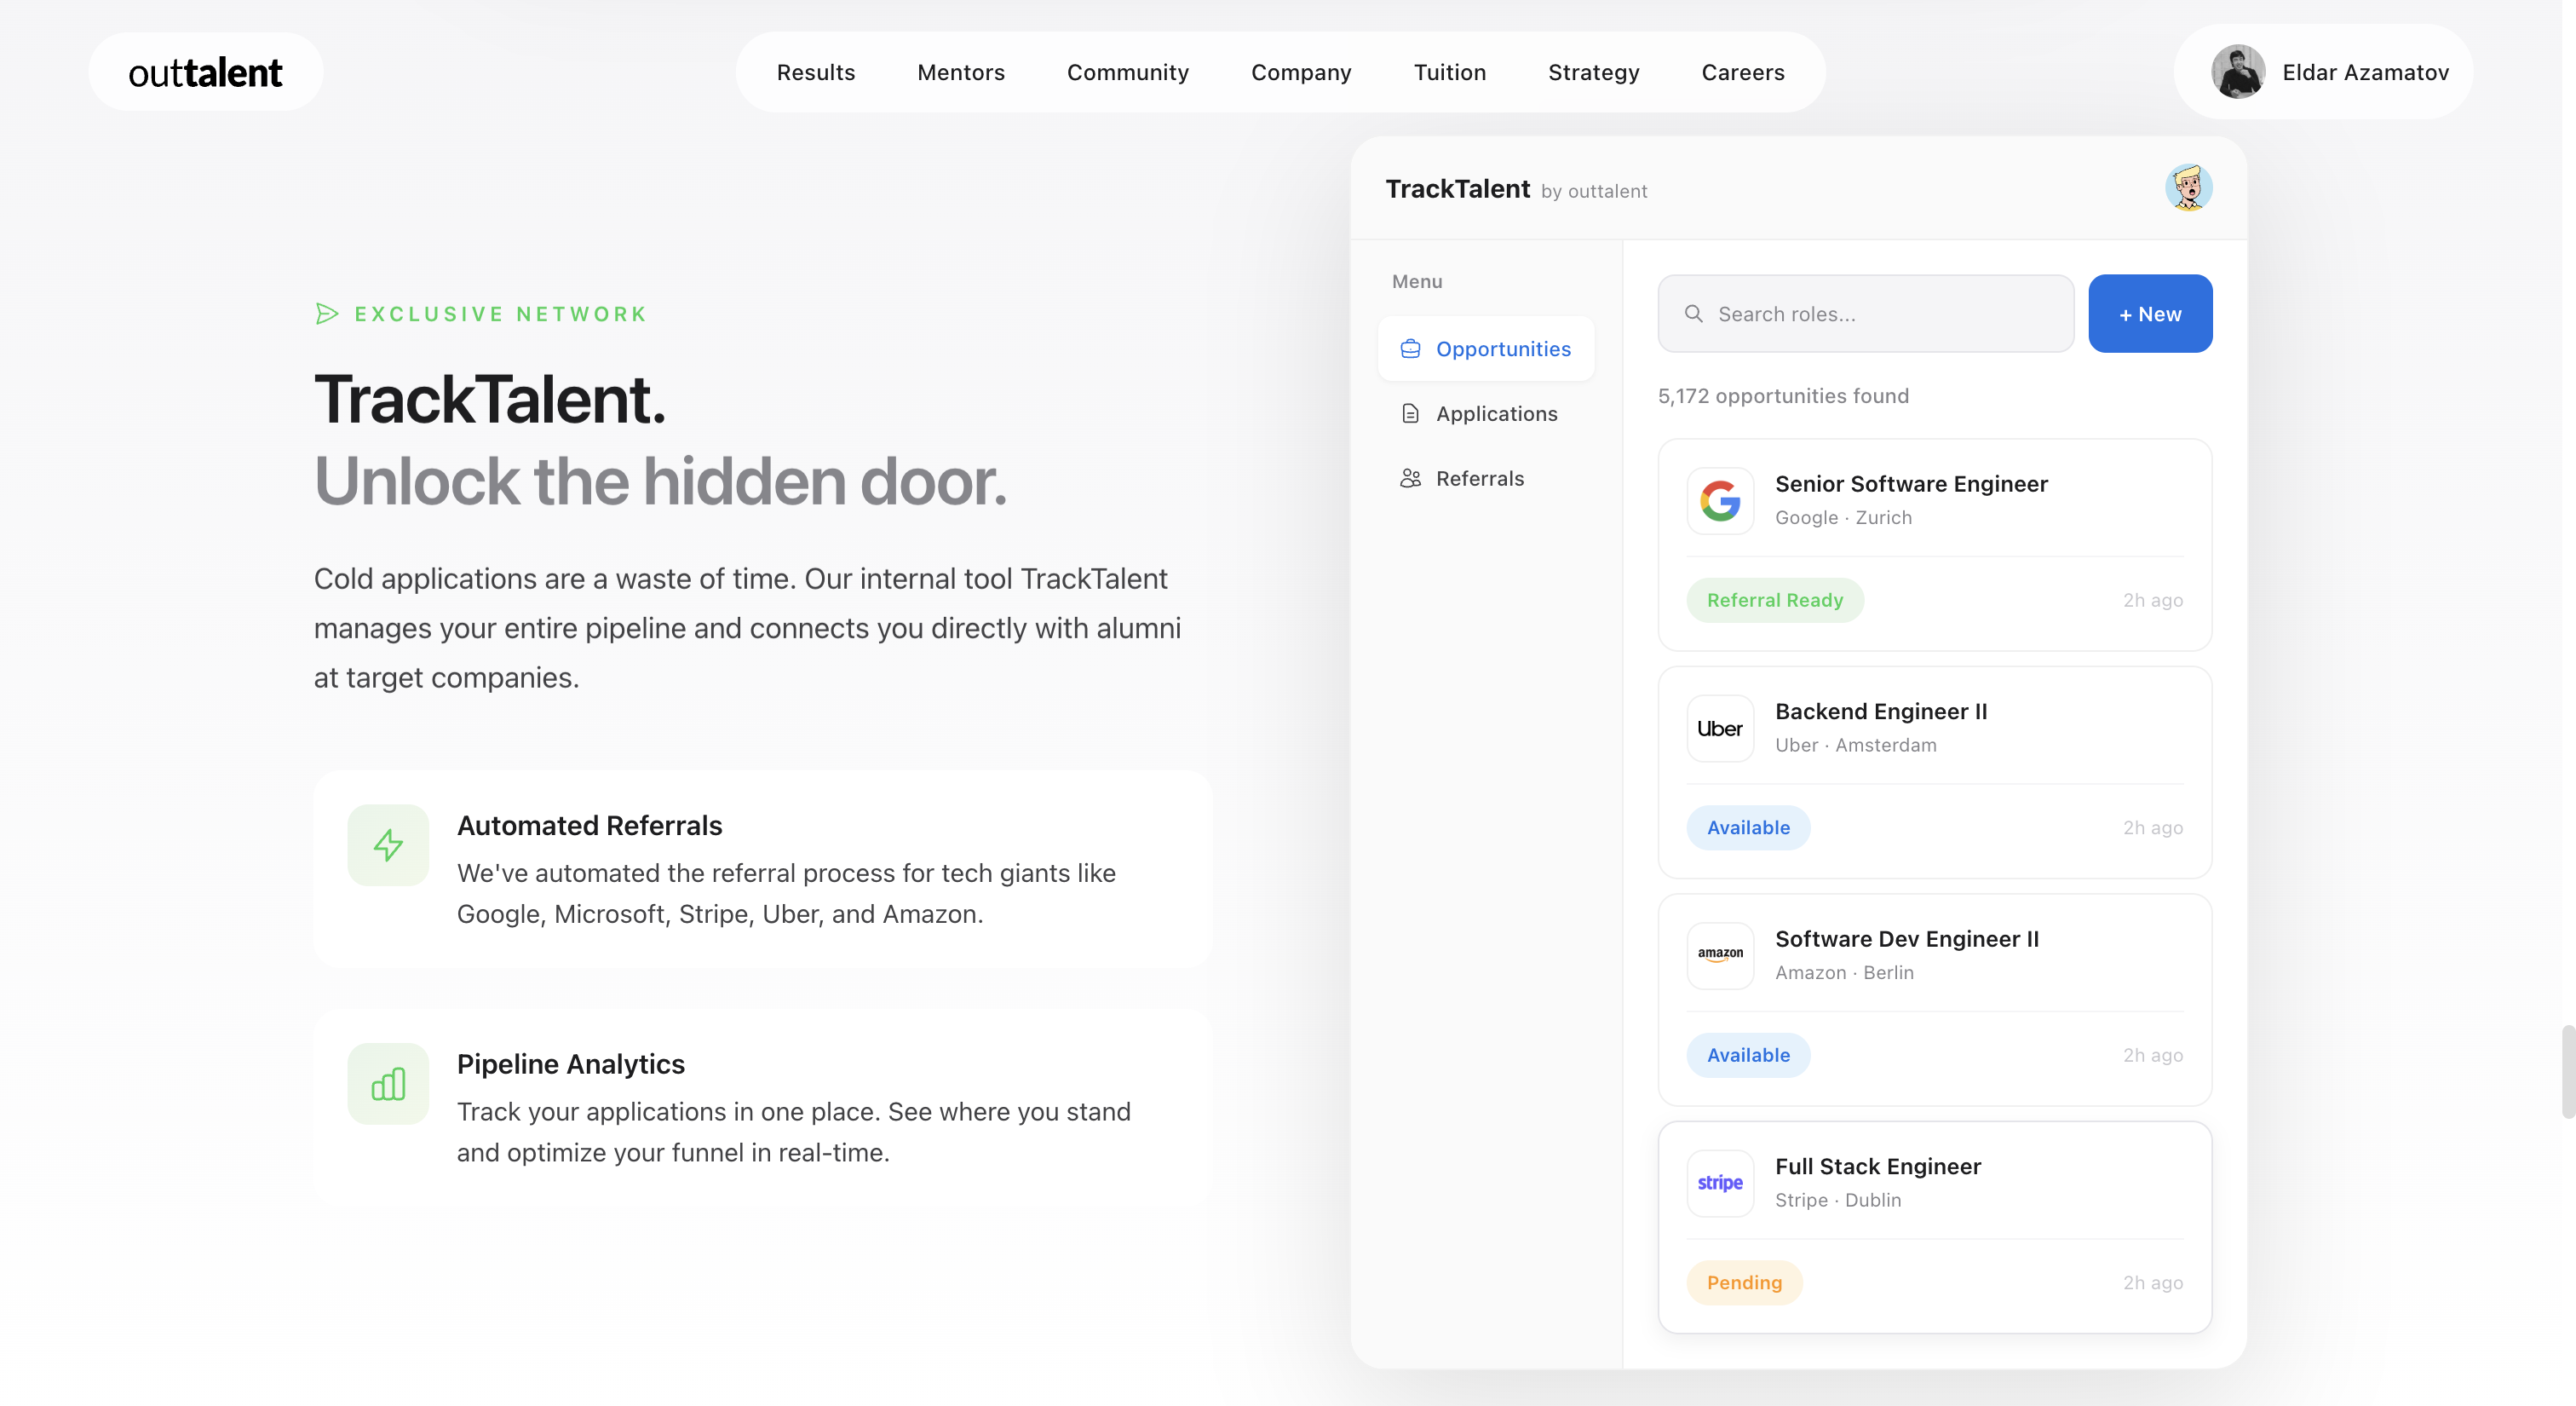The width and height of the screenshot is (2576, 1406).
Task: Click the magnifier icon in search box
Action: coord(1693,314)
